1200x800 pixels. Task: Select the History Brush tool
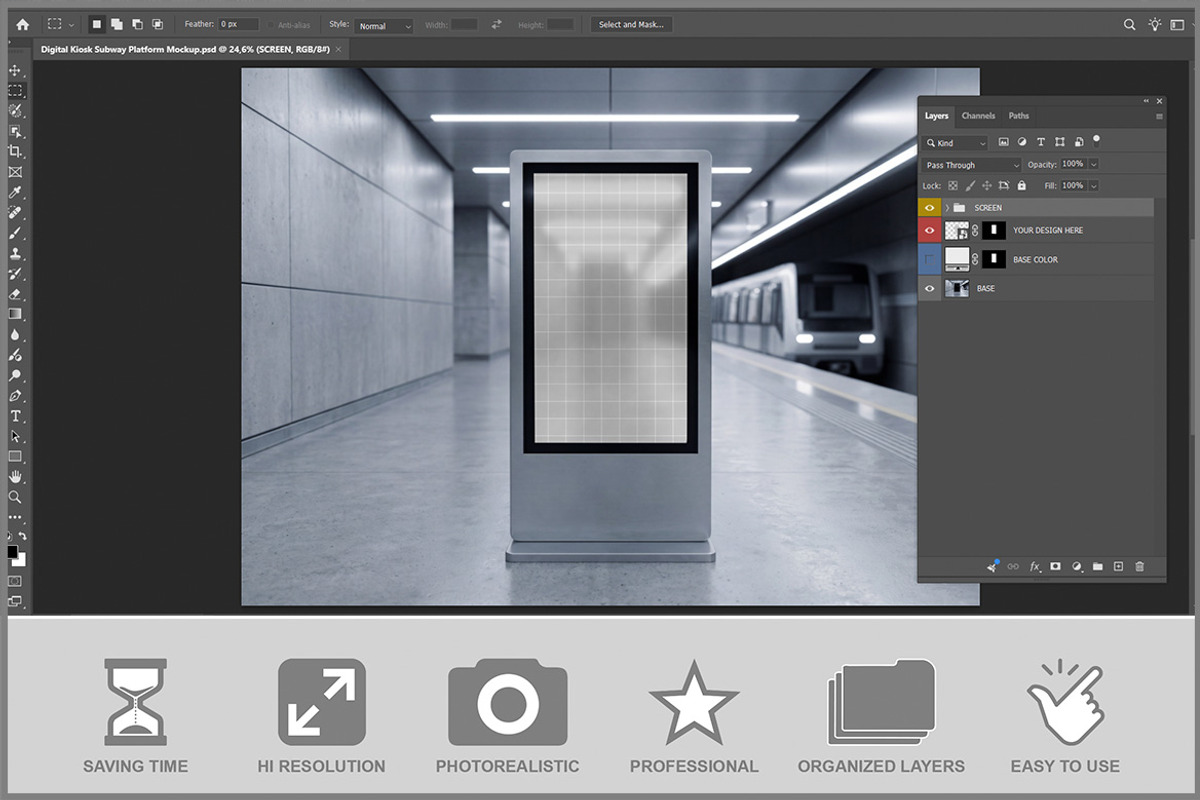[x=15, y=273]
